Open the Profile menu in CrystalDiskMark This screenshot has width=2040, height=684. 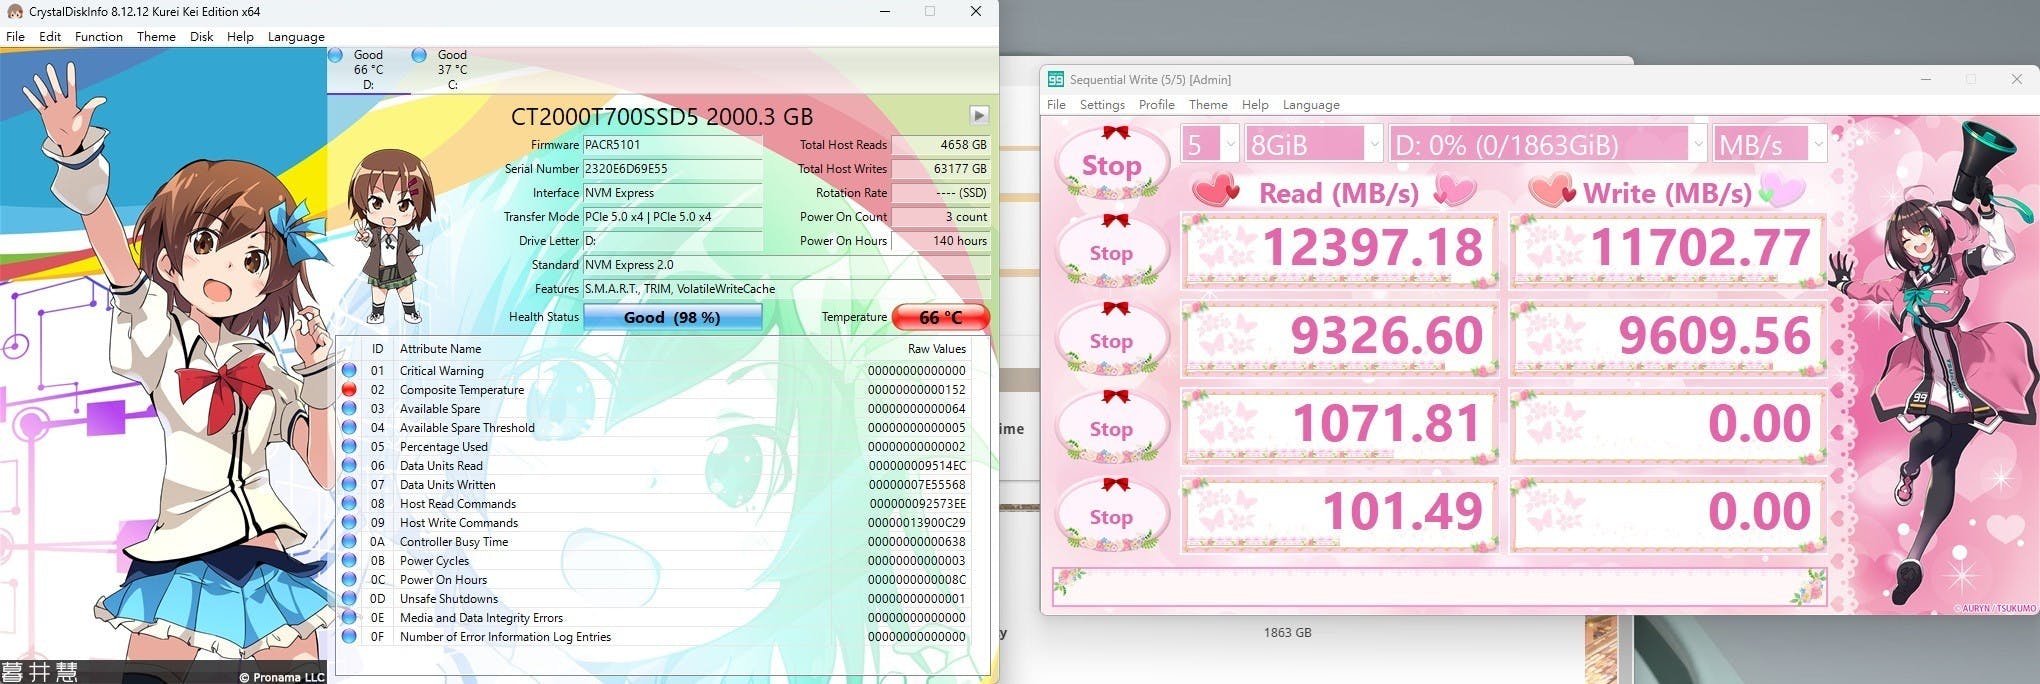tap(1156, 105)
